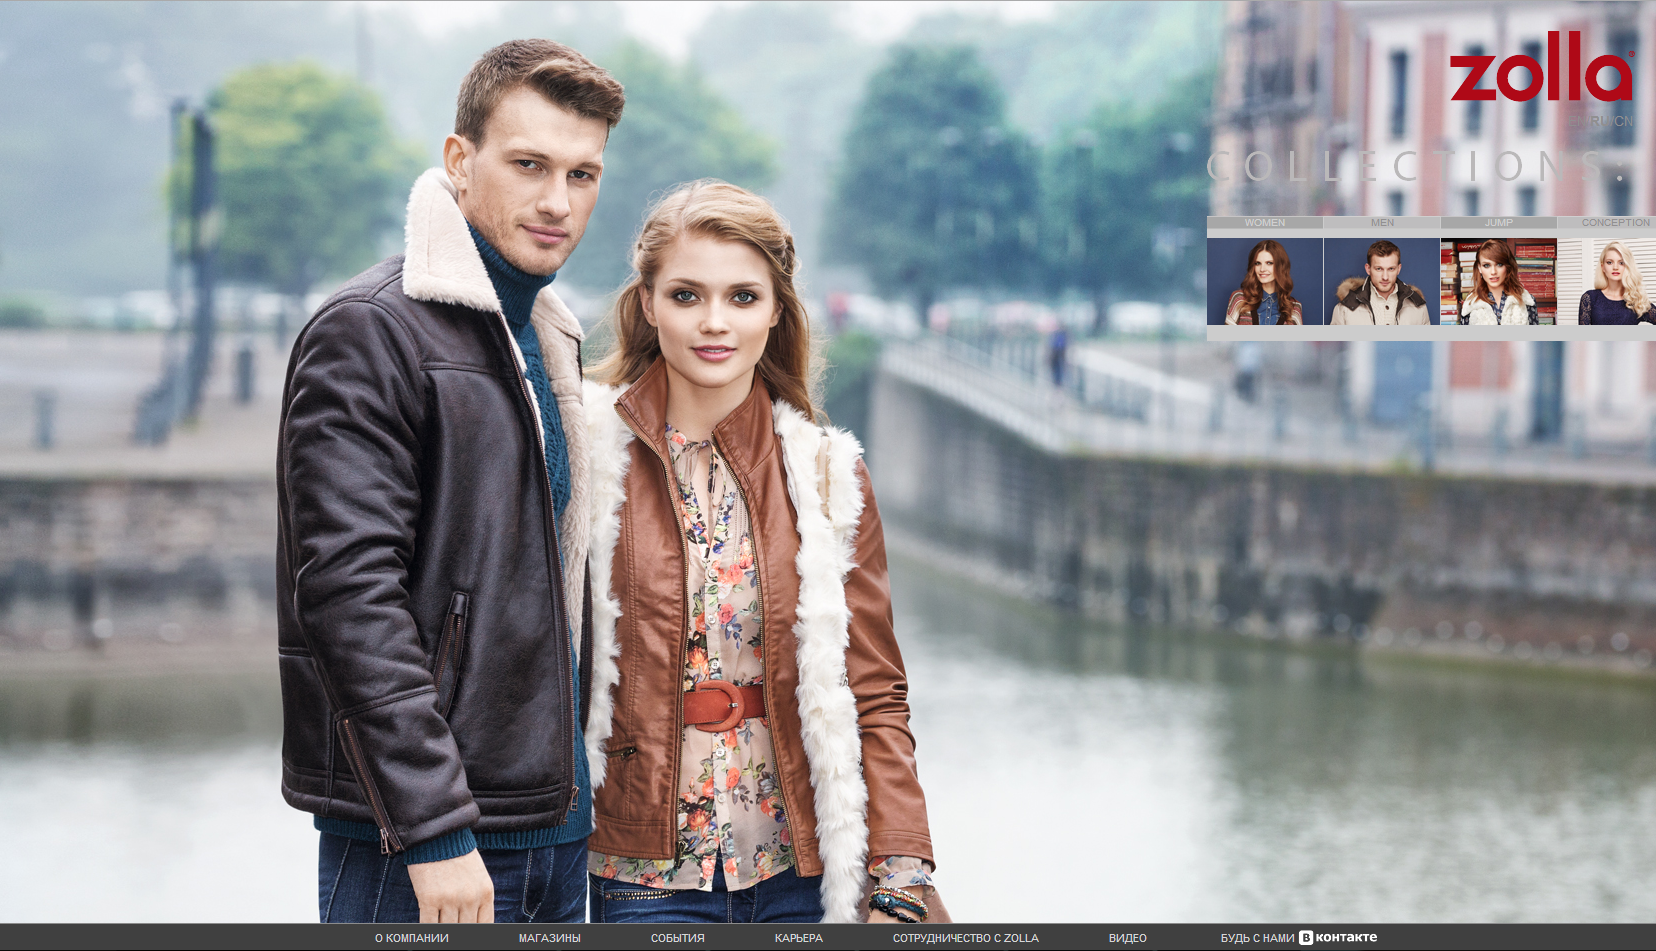Select the JUMP collection thumbnail image
This screenshot has width=1656, height=951.
click(x=1498, y=281)
